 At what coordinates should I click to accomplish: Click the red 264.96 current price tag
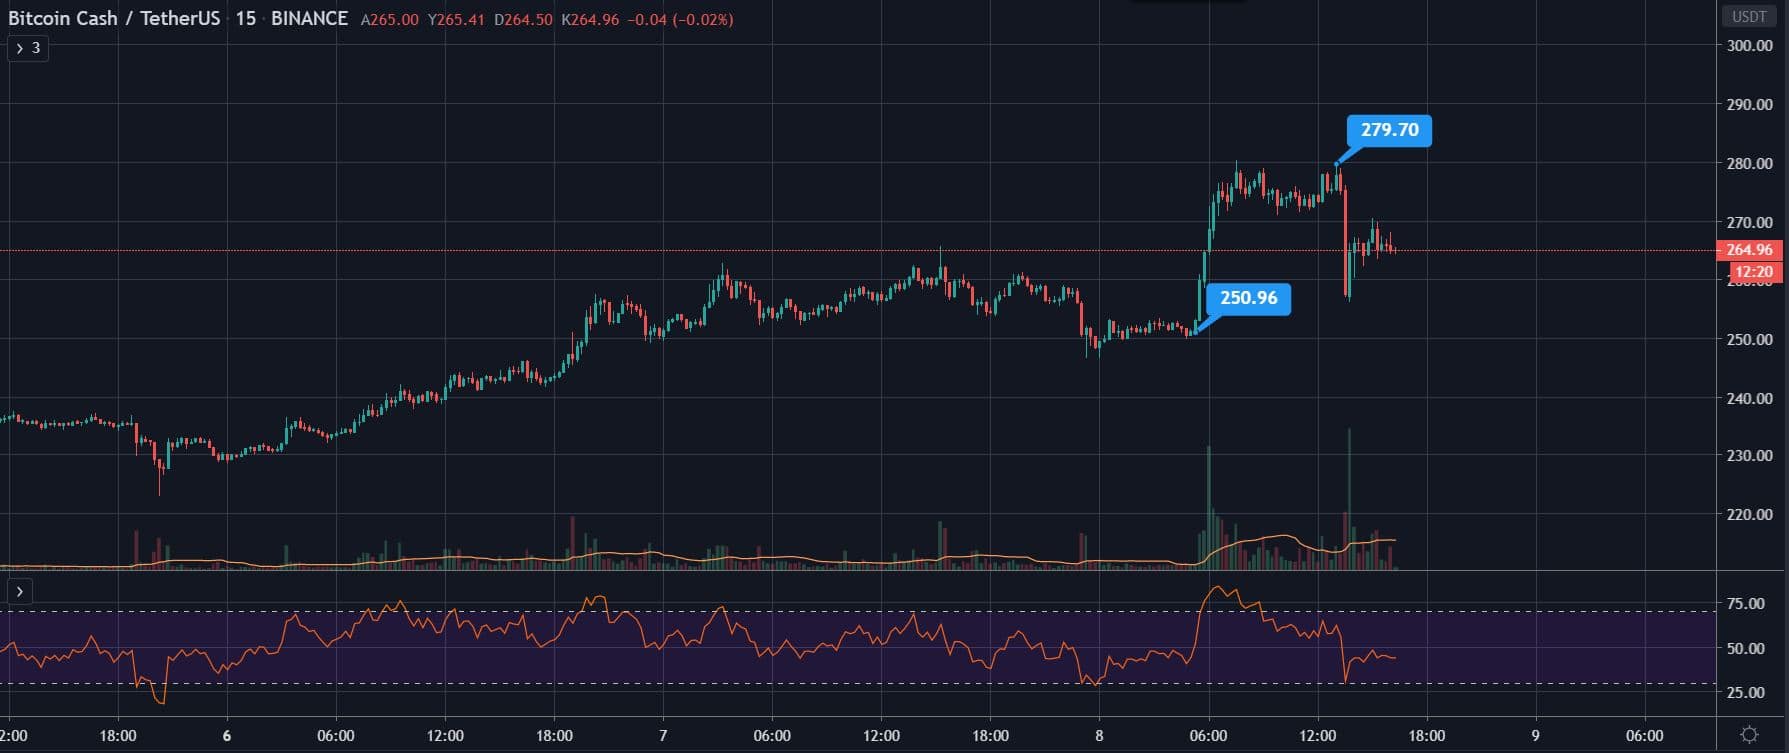pos(1749,250)
